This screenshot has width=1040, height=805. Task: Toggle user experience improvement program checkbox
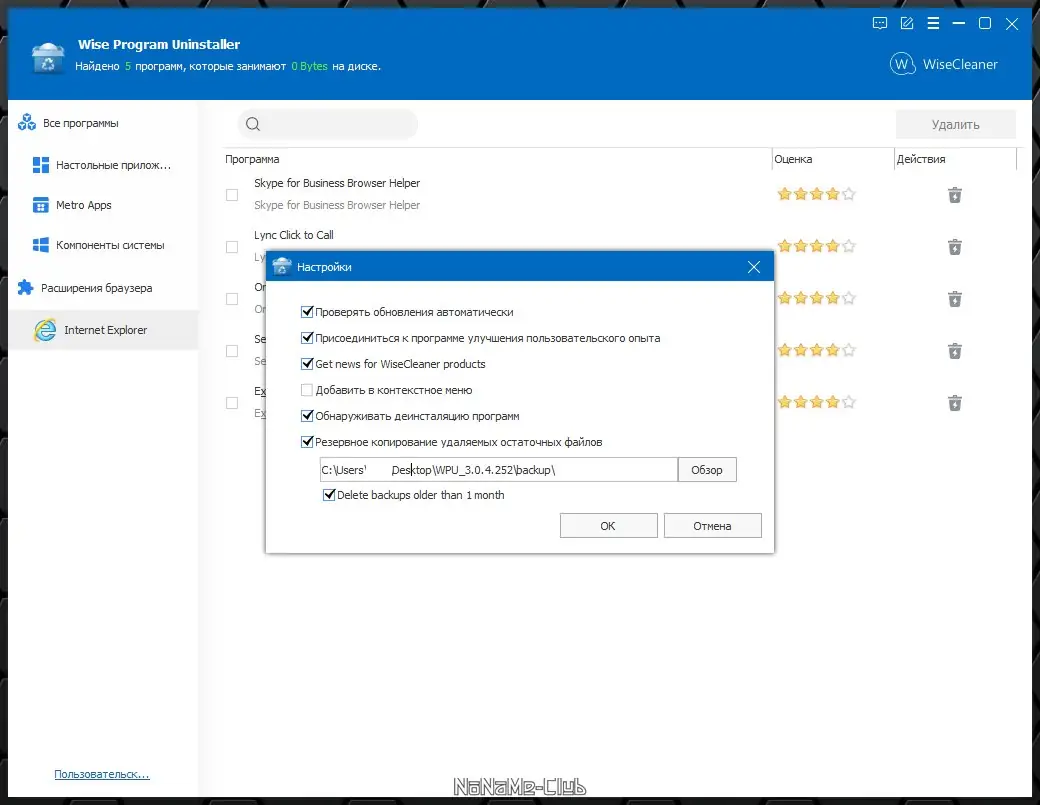click(307, 338)
